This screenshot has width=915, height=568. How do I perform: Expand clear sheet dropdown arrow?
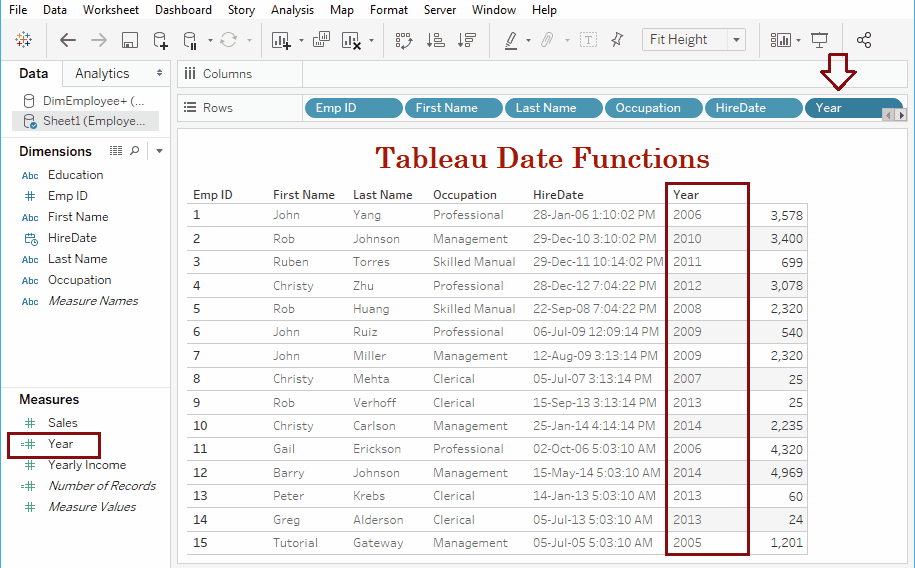[371, 40]
